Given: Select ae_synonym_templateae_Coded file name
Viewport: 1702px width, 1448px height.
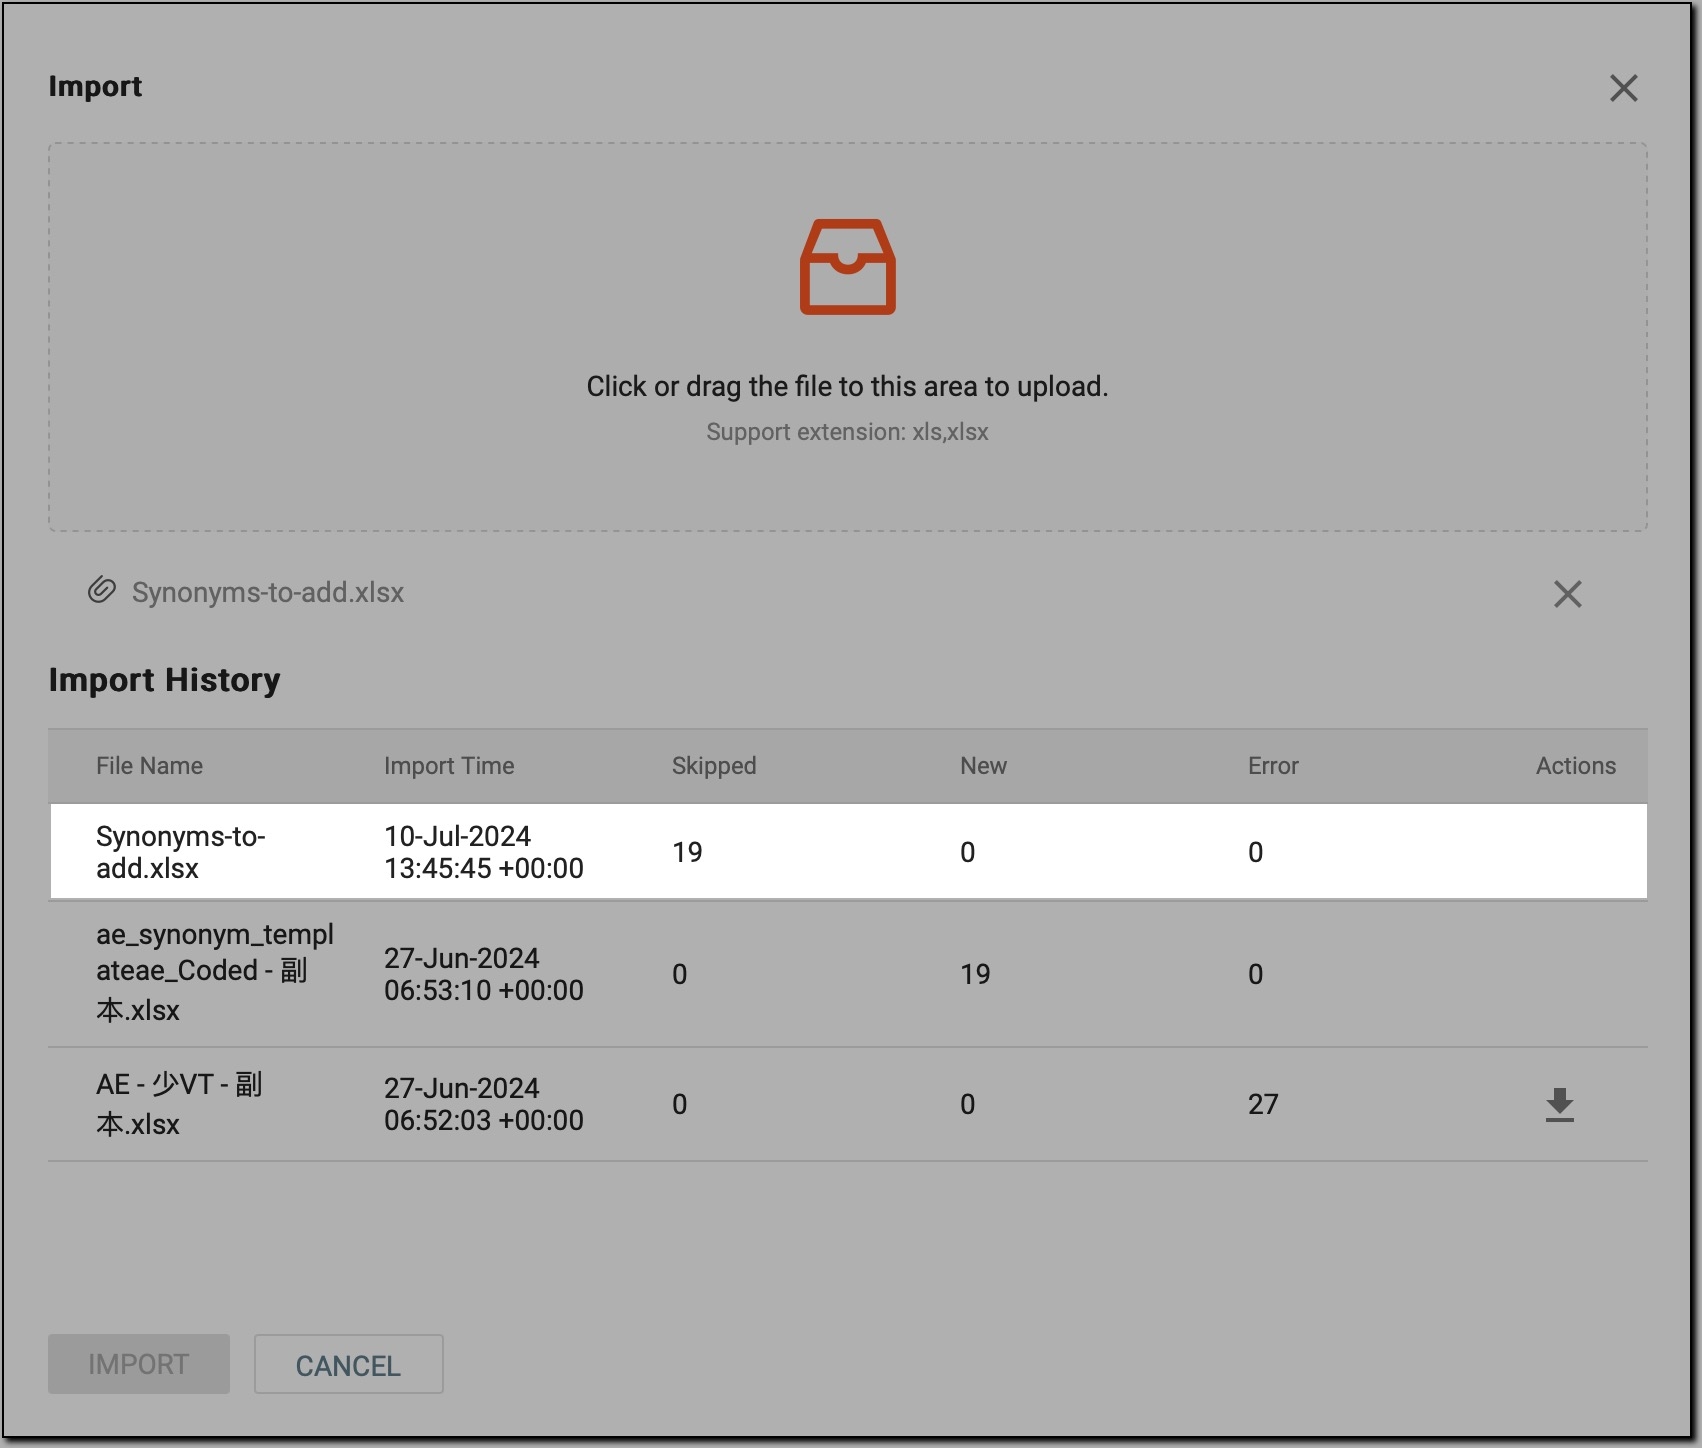Looking at the screenshot, I should coord(215,973).
